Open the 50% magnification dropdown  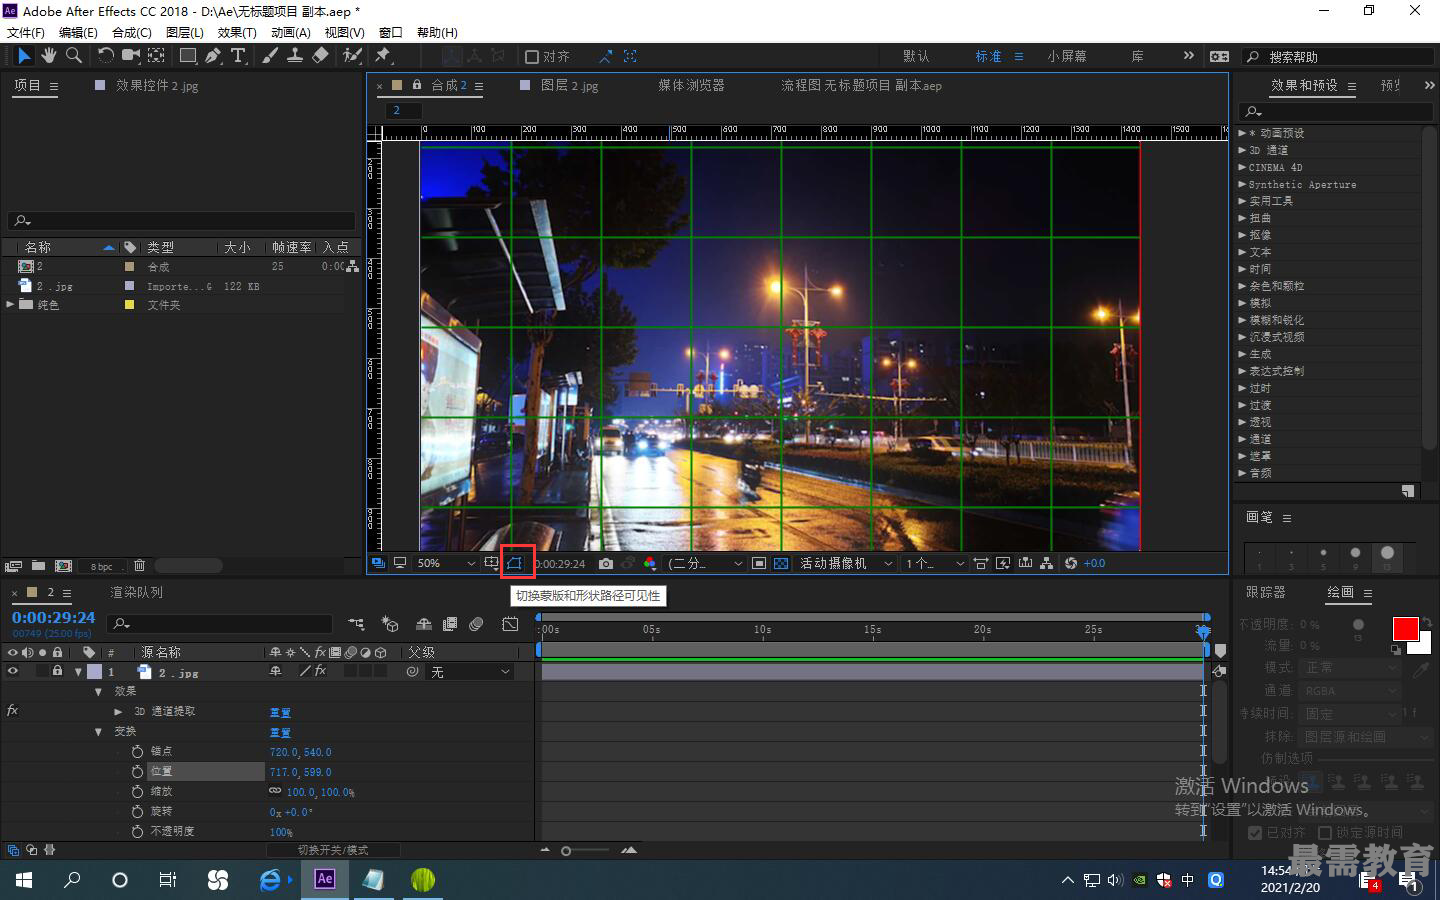pos(445,563)
